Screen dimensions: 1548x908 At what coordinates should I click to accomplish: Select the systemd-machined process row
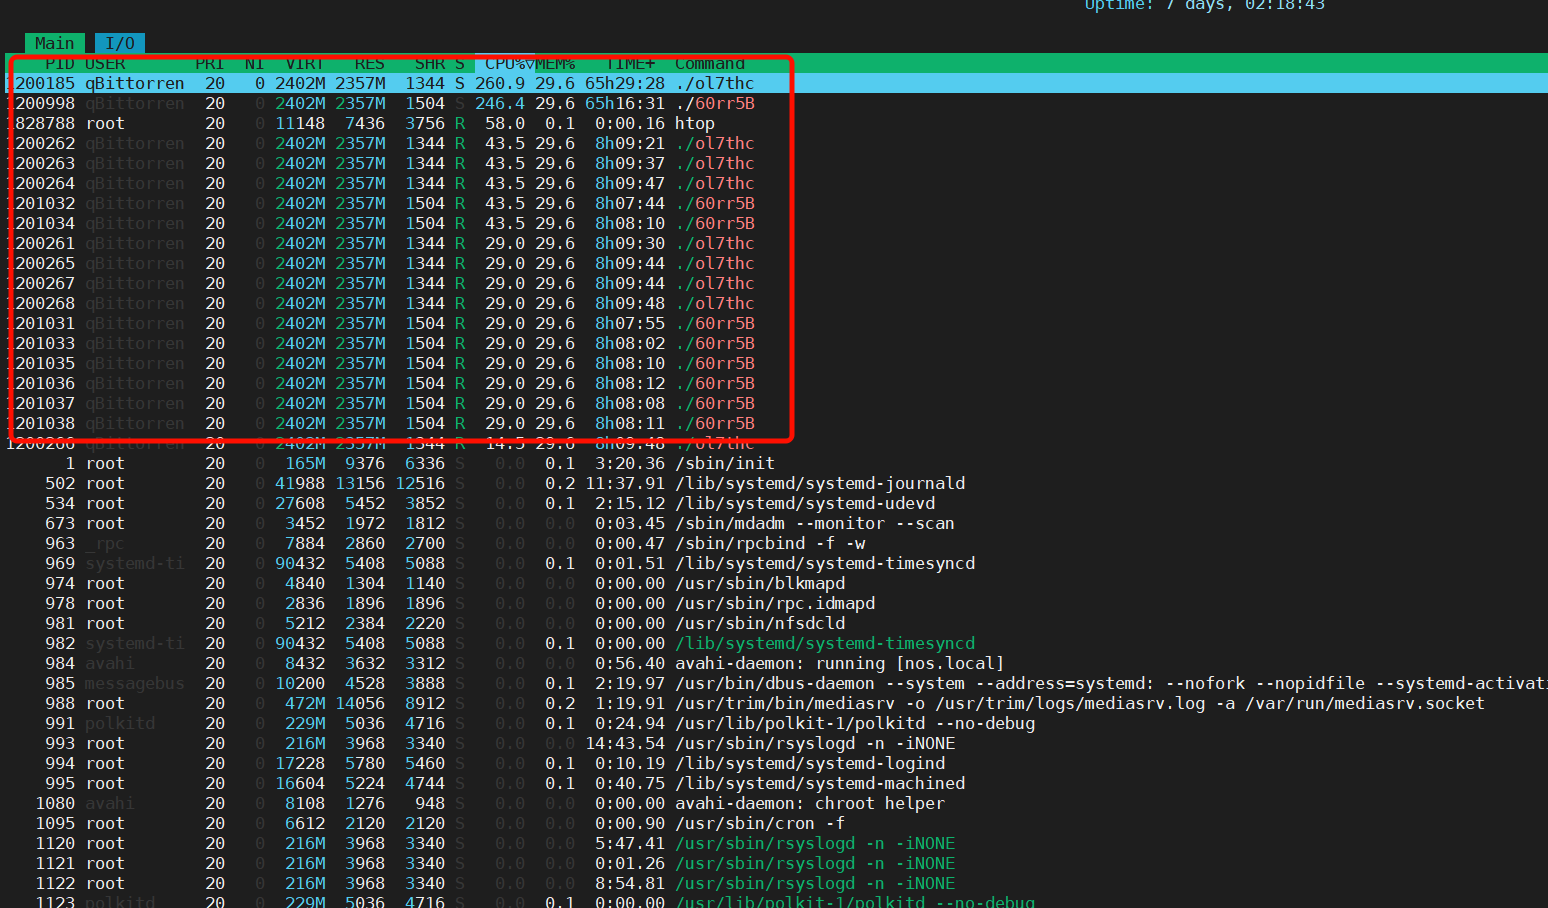pyautogui.click(x=776, y=783)
